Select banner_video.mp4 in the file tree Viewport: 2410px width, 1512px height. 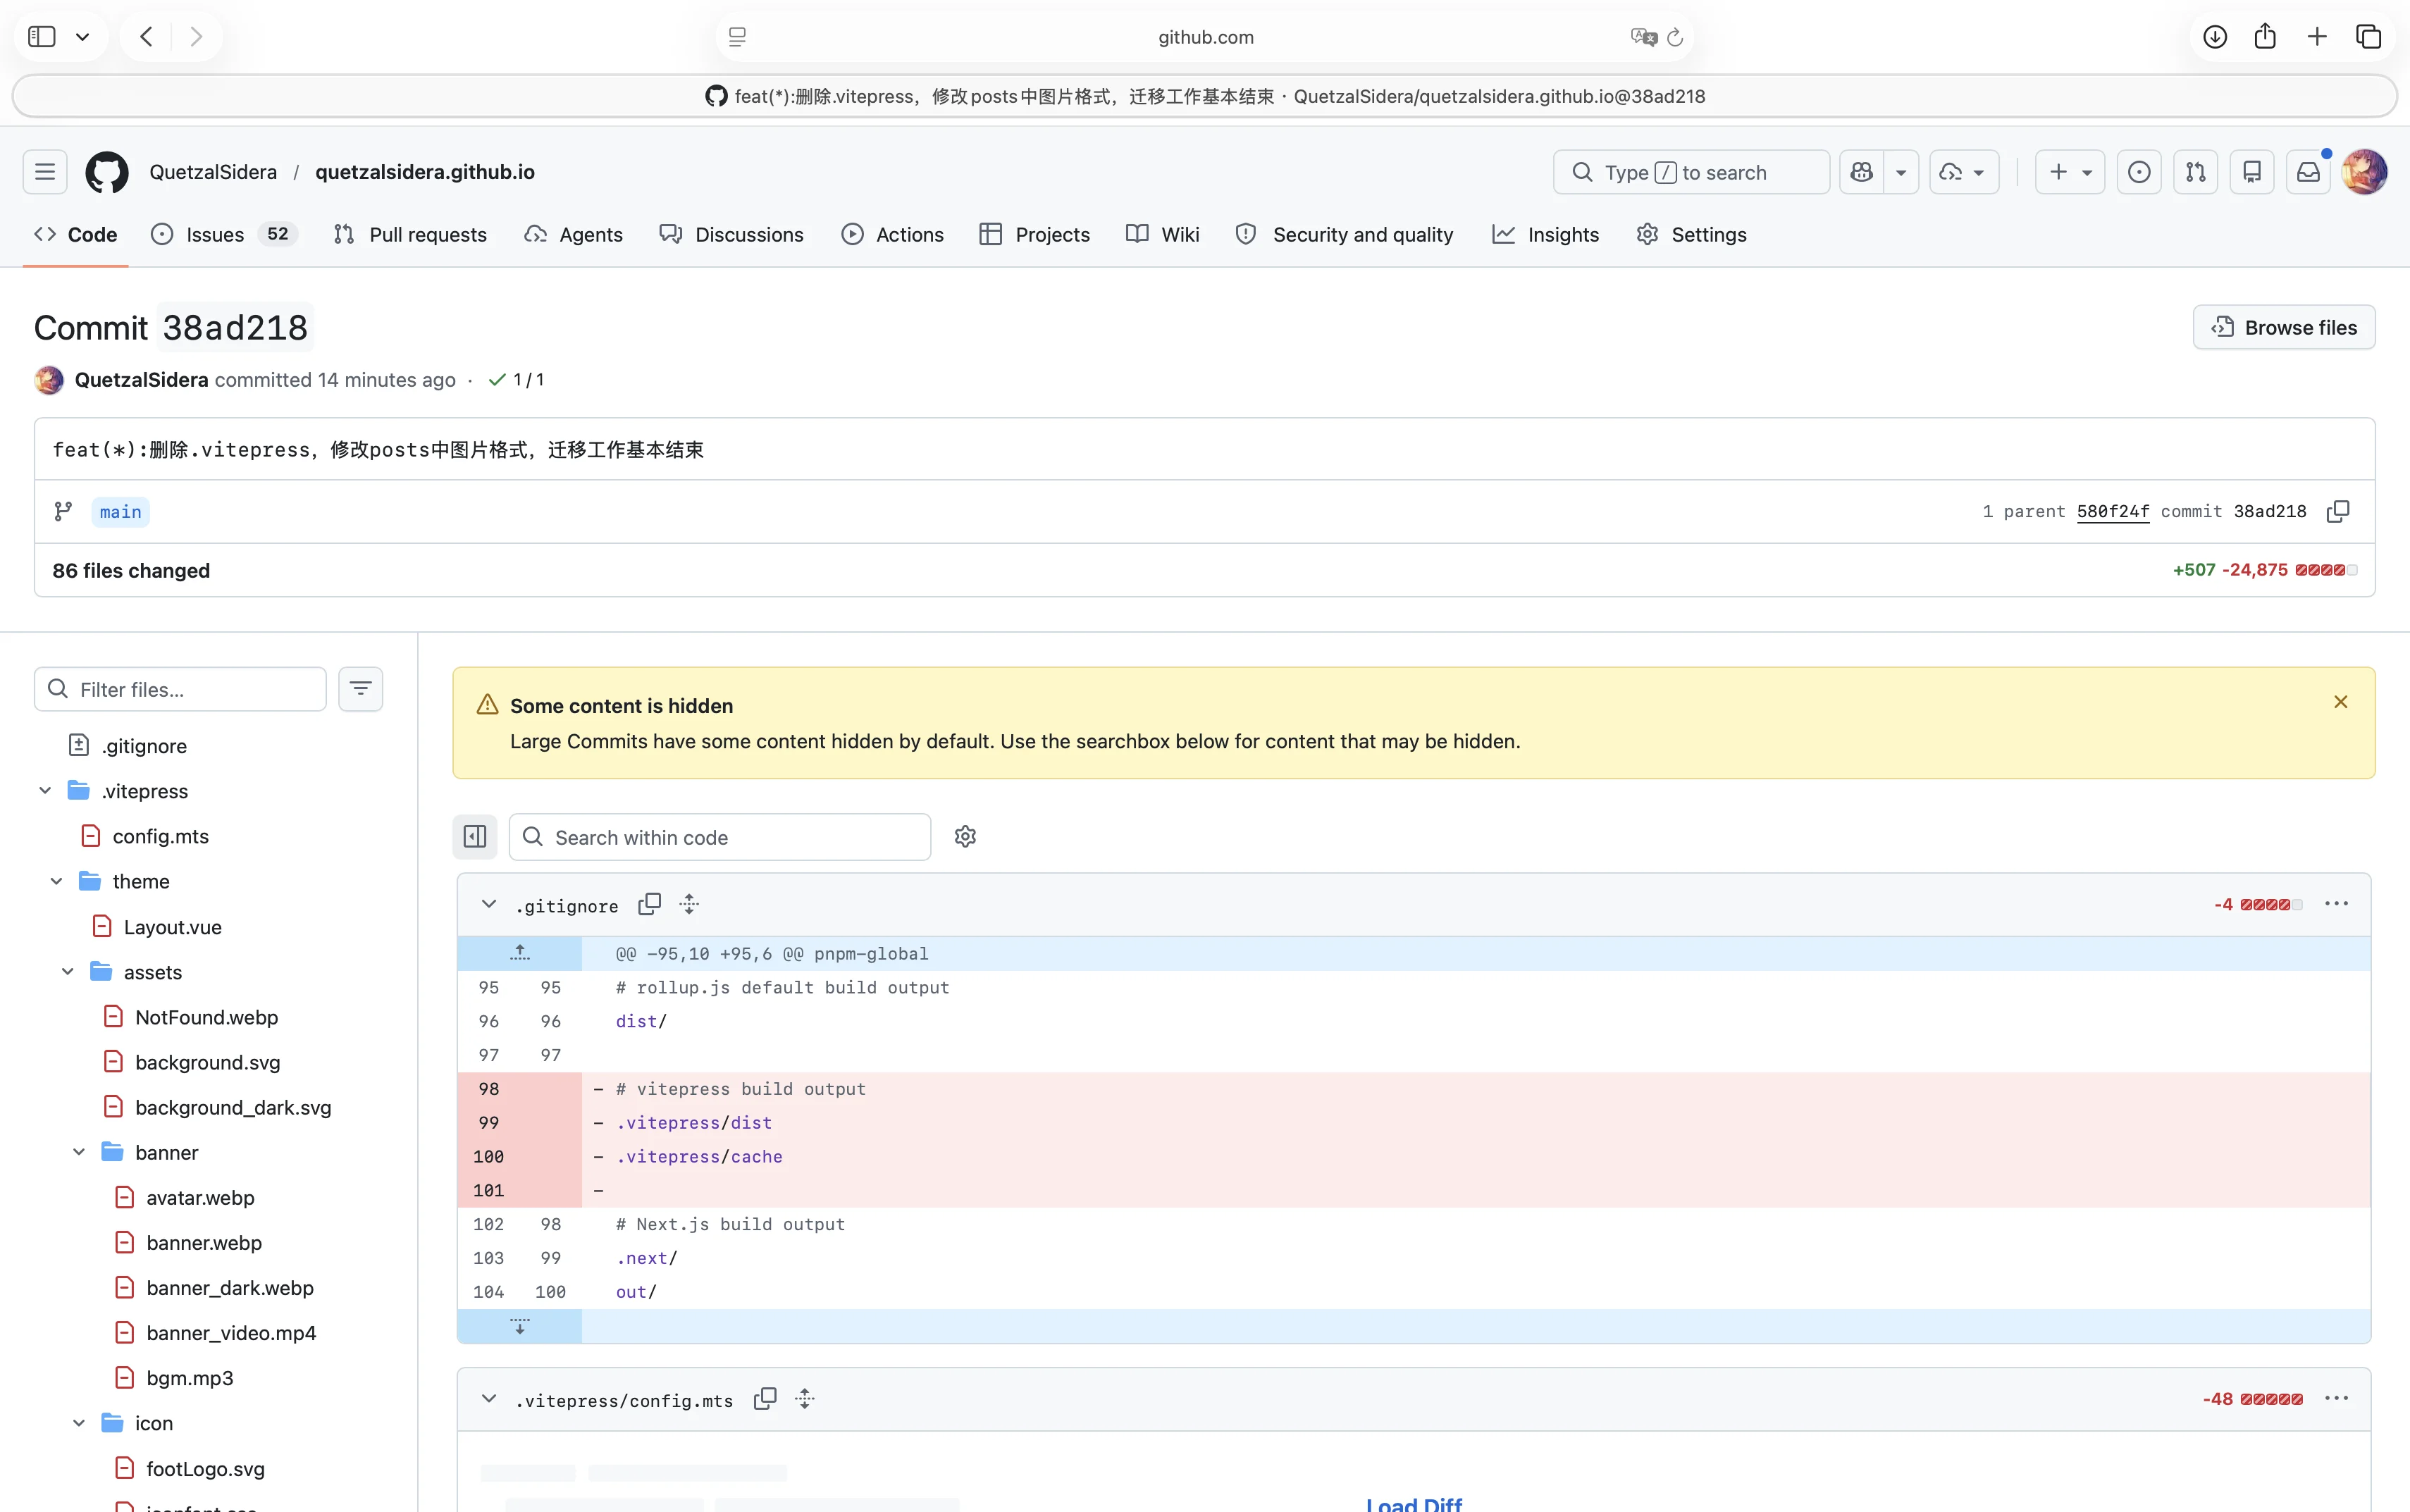[231, 1333]
